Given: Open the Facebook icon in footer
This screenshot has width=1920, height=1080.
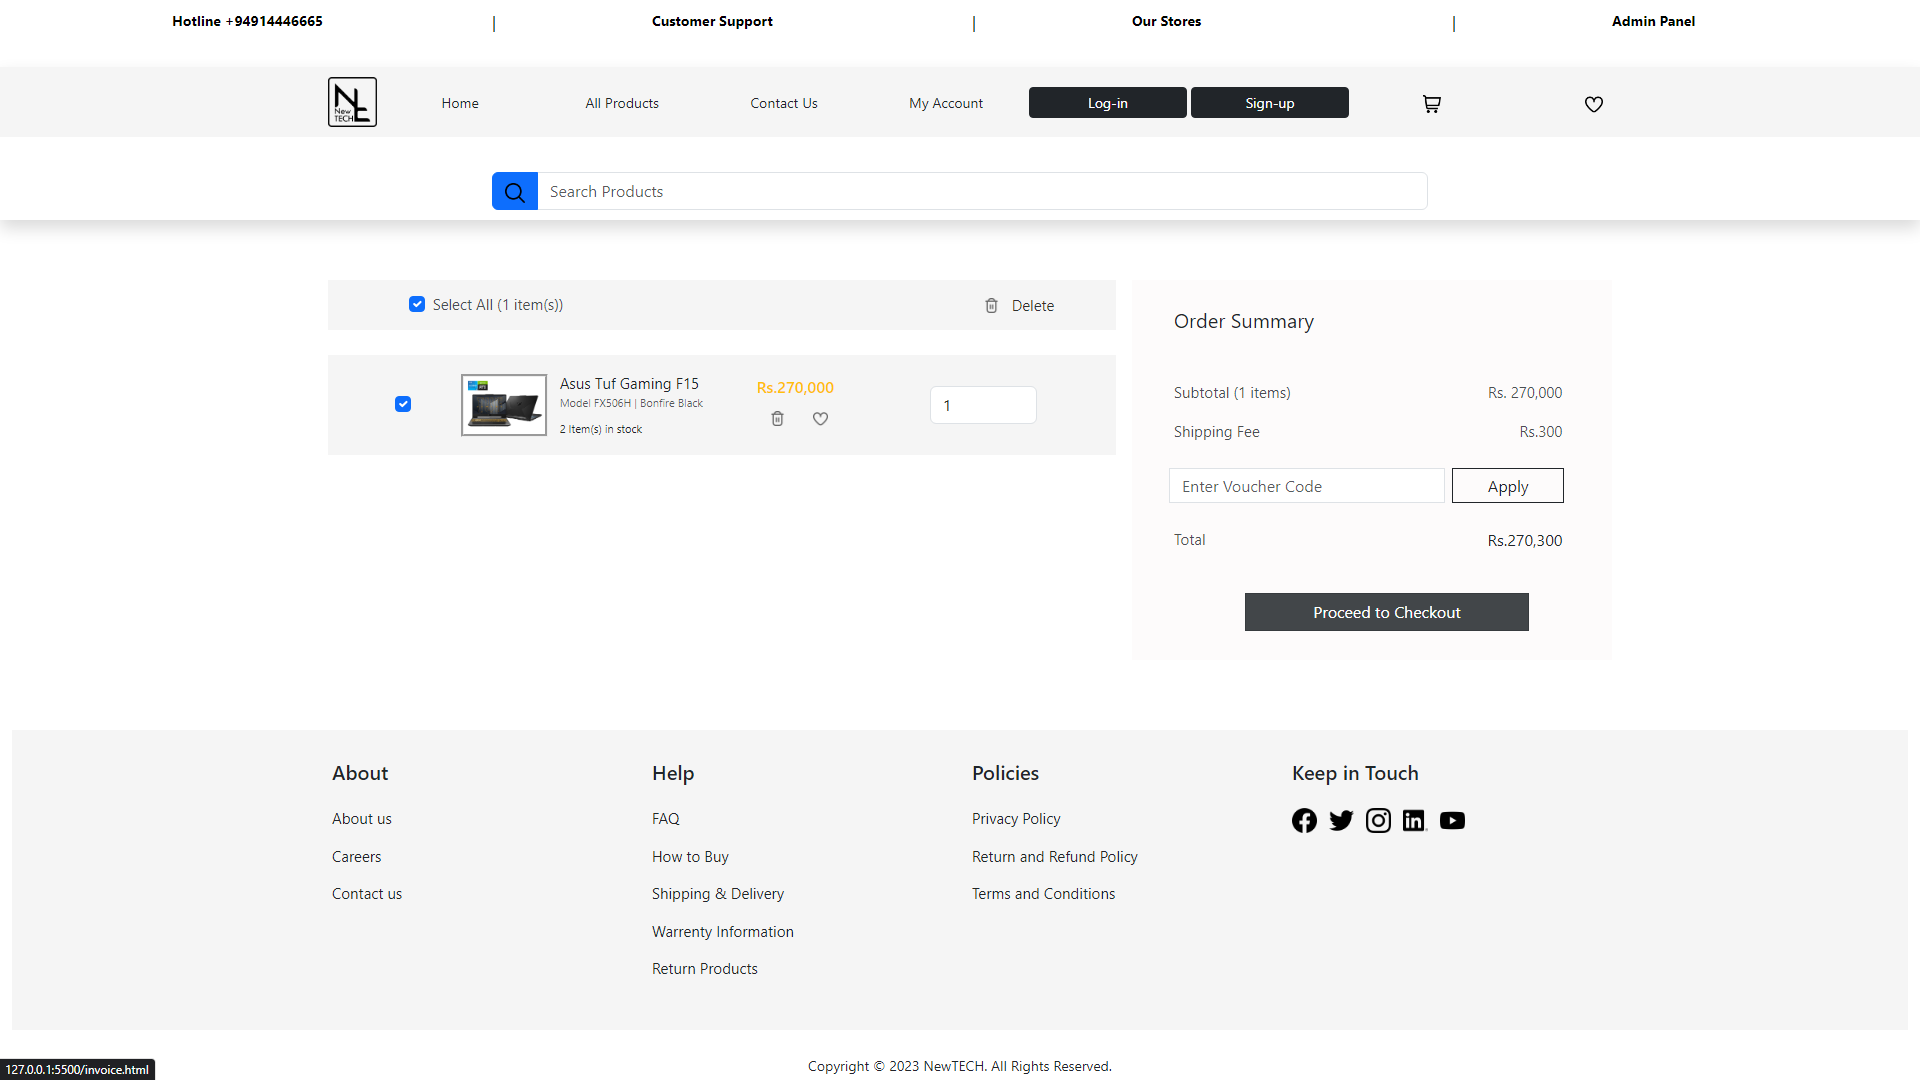Looking at the screenshot, I should 1304,821.
